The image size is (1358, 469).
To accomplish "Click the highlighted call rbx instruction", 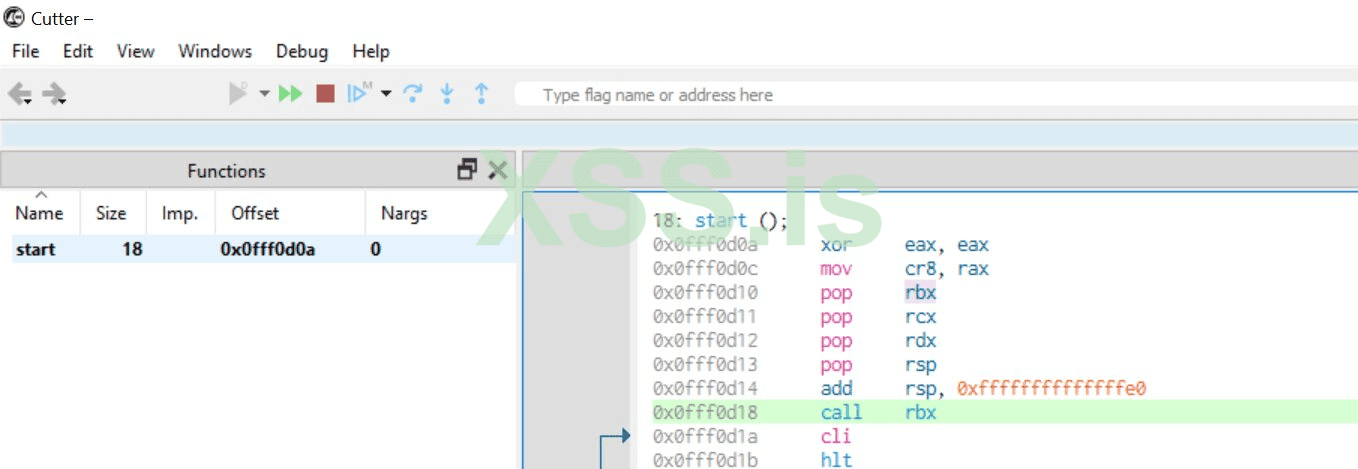I will pyautogui.click(x=1003, y=412).
